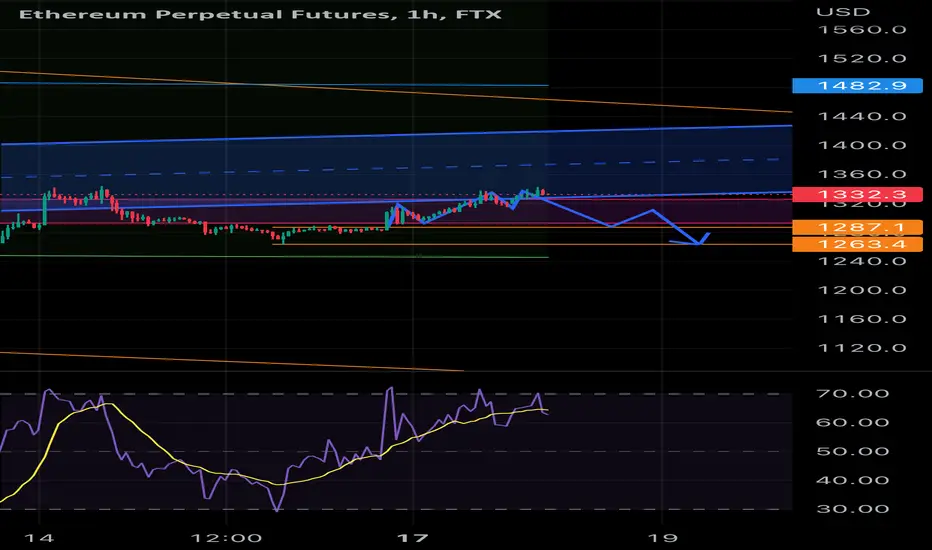Screen dimensions: 932x550
Task: Click the RSI 50.00 level label
Action: coord(853,451)
